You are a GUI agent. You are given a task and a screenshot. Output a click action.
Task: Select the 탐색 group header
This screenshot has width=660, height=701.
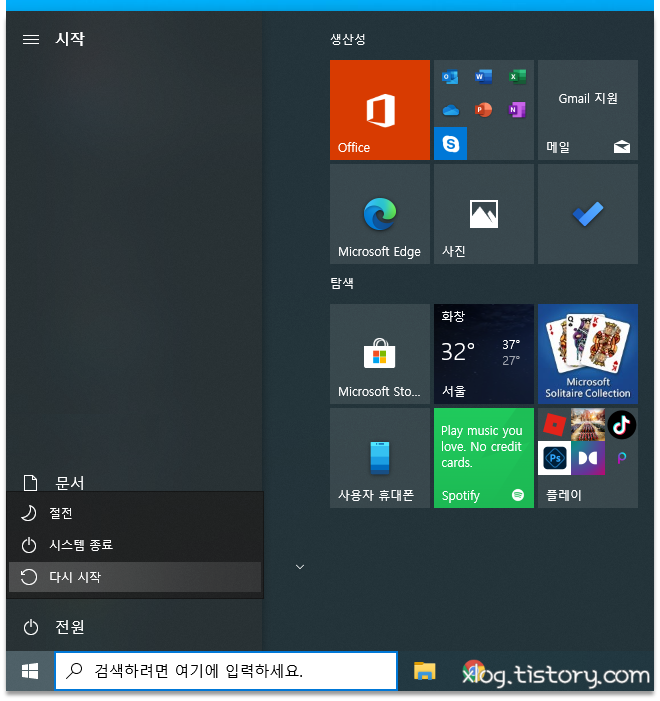tap(342, 283)
